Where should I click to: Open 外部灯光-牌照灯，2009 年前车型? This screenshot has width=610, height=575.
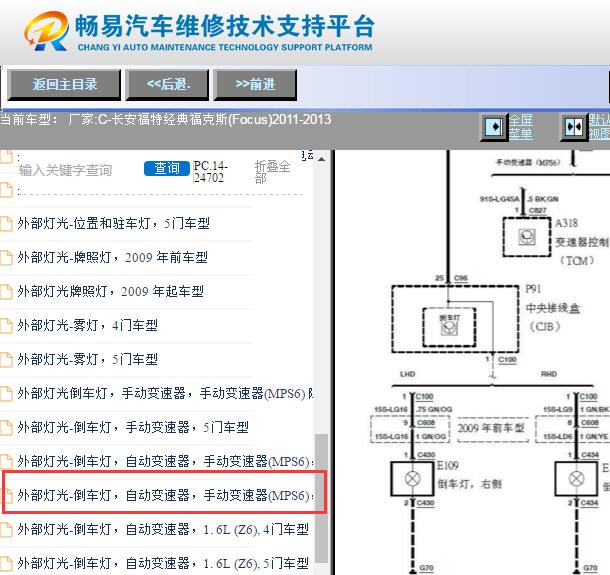(112, 258)
